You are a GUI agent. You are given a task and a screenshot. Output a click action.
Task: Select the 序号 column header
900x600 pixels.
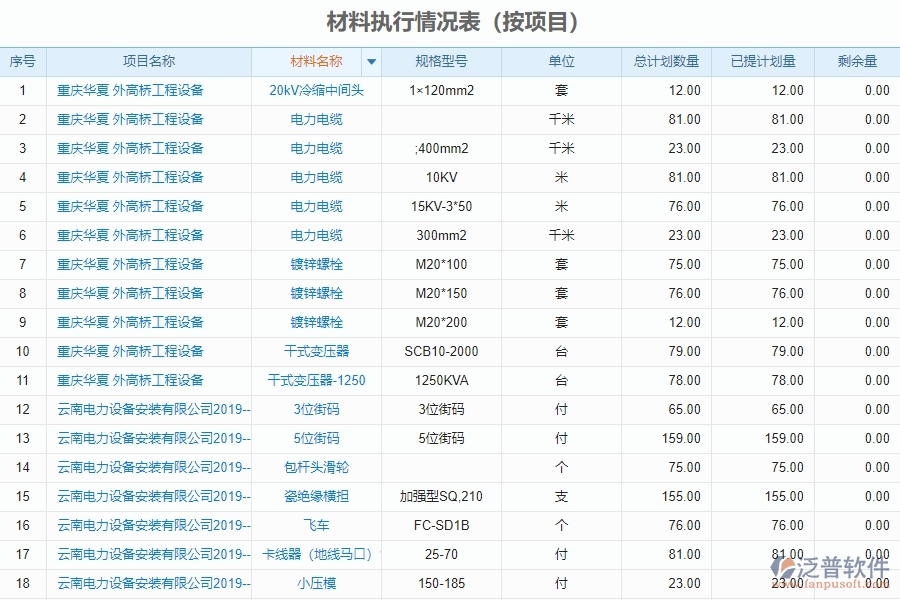(22, 61)
